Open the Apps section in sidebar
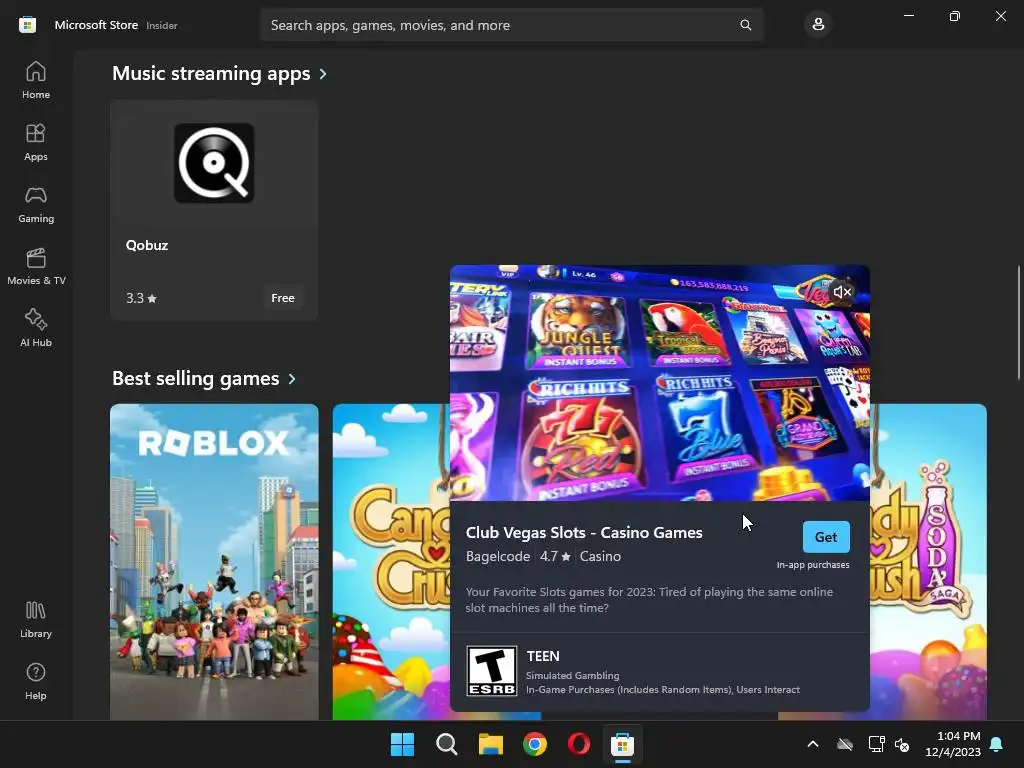This screenshot has width=1024, height=768. click(36, 142)
